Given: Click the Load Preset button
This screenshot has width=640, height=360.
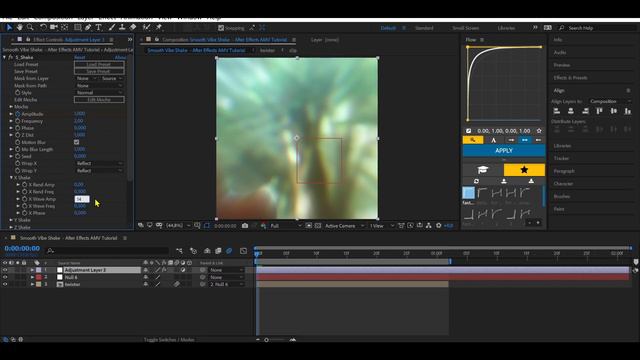Looking at the screenshot, I should pos(99,64).
